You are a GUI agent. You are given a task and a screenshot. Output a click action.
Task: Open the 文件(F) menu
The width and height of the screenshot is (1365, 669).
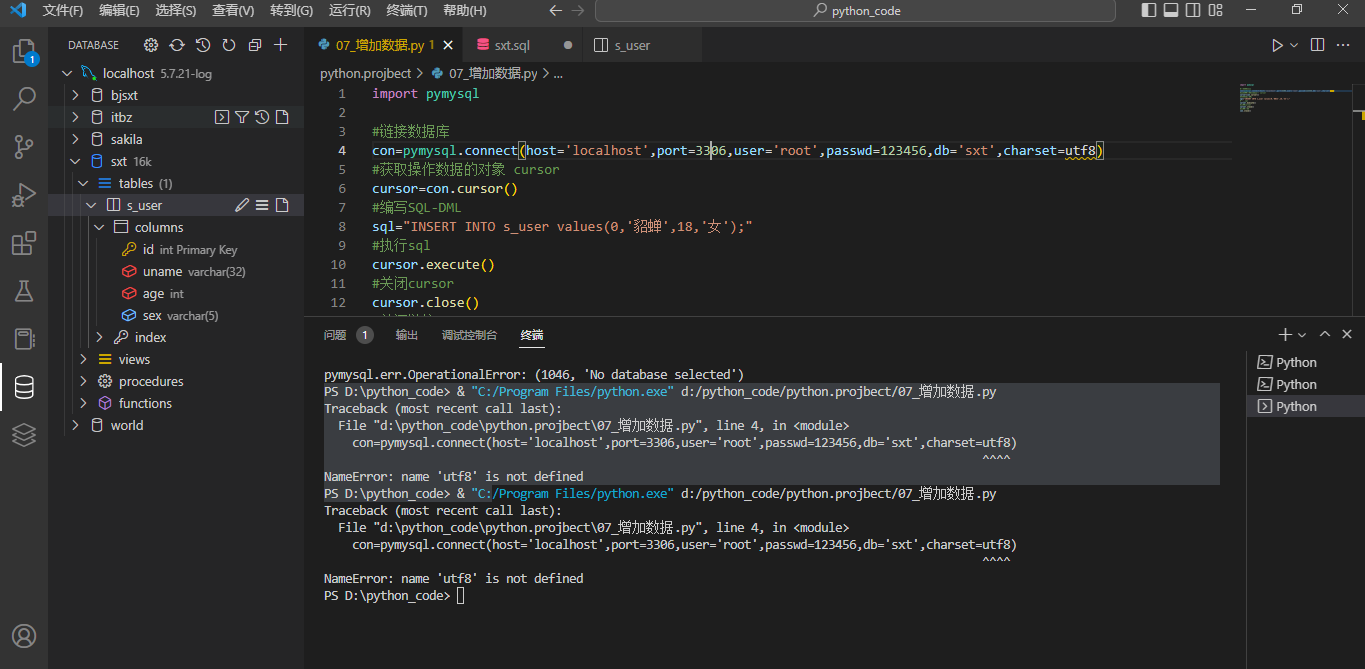pos(63,11)
